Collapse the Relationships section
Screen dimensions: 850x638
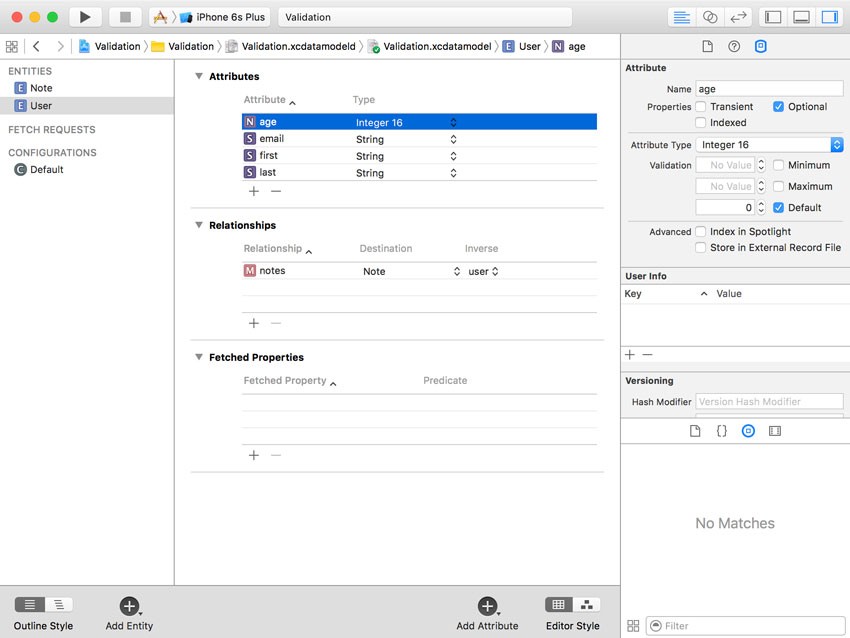point(199,225)
